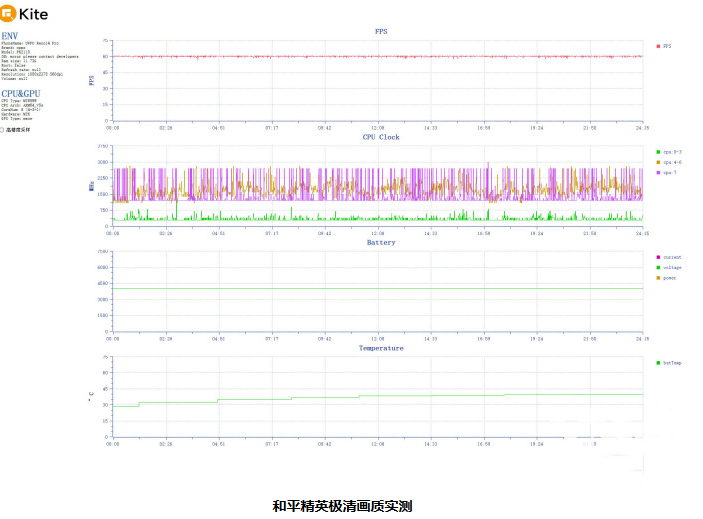Click the red FPS legend marker
Viewport: 703px width, 519px height.
coord(658,46)
